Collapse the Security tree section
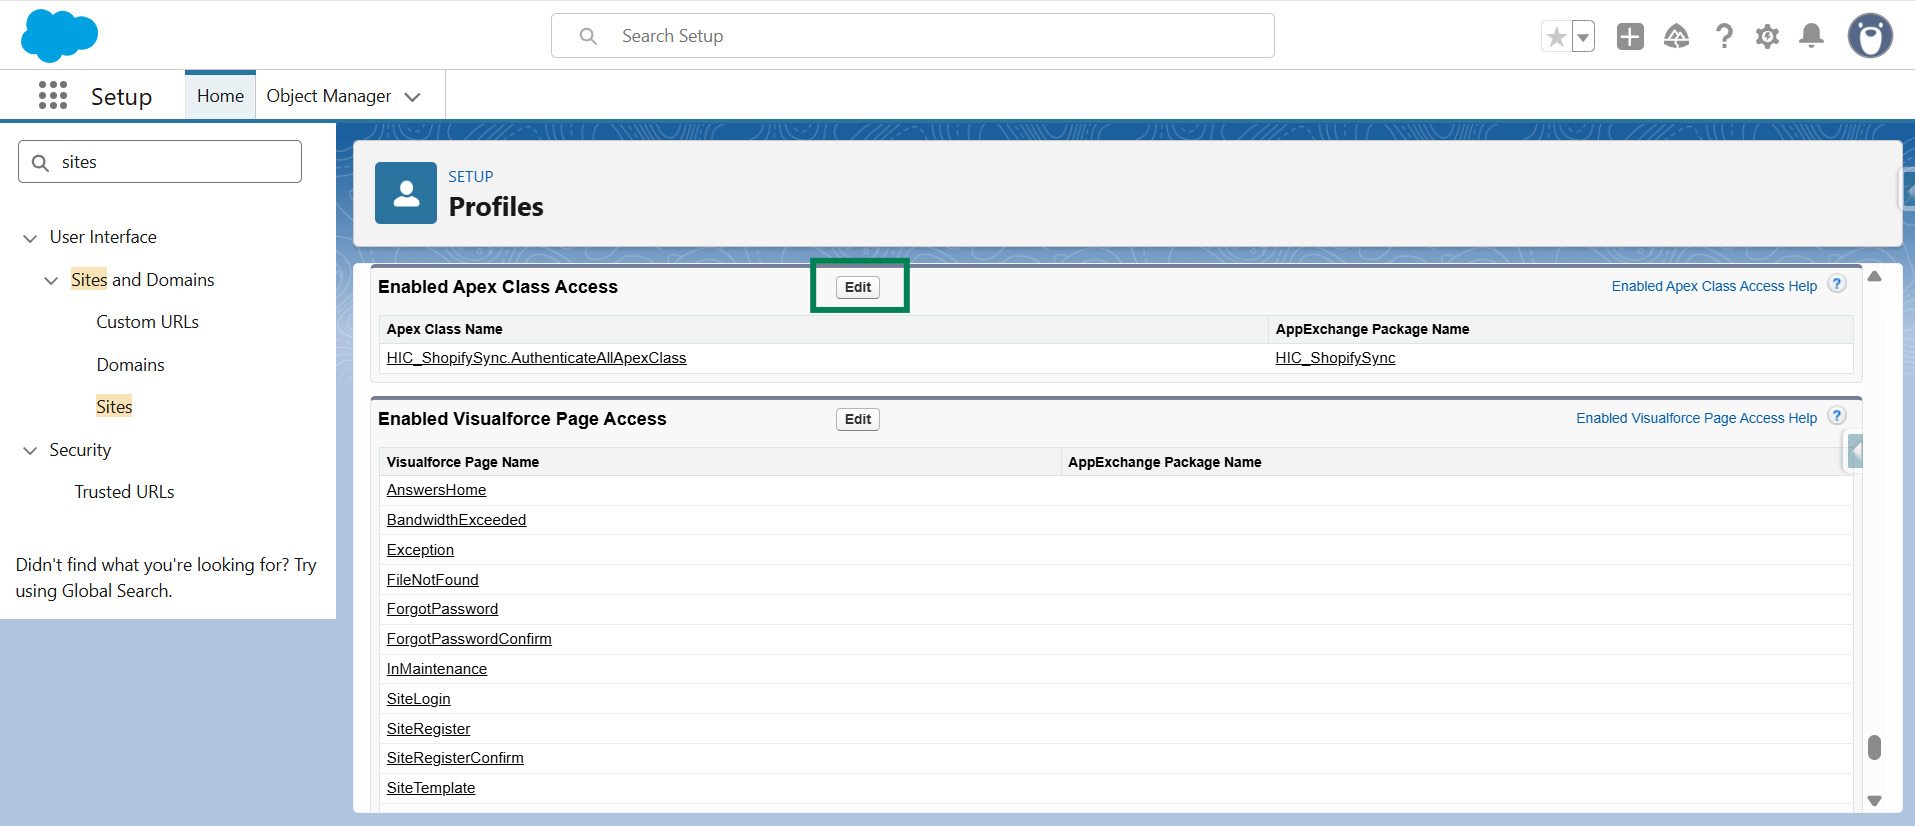The height and width of the screenshot is (826, 1915). [x=30, y=451]
